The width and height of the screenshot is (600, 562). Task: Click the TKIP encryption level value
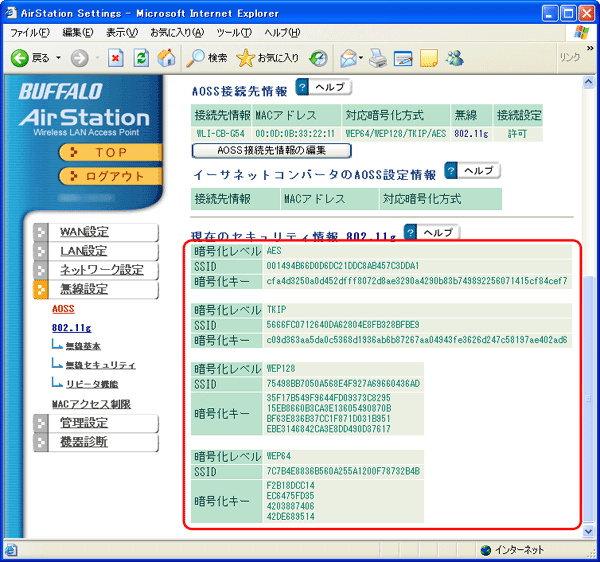point(276,310)
